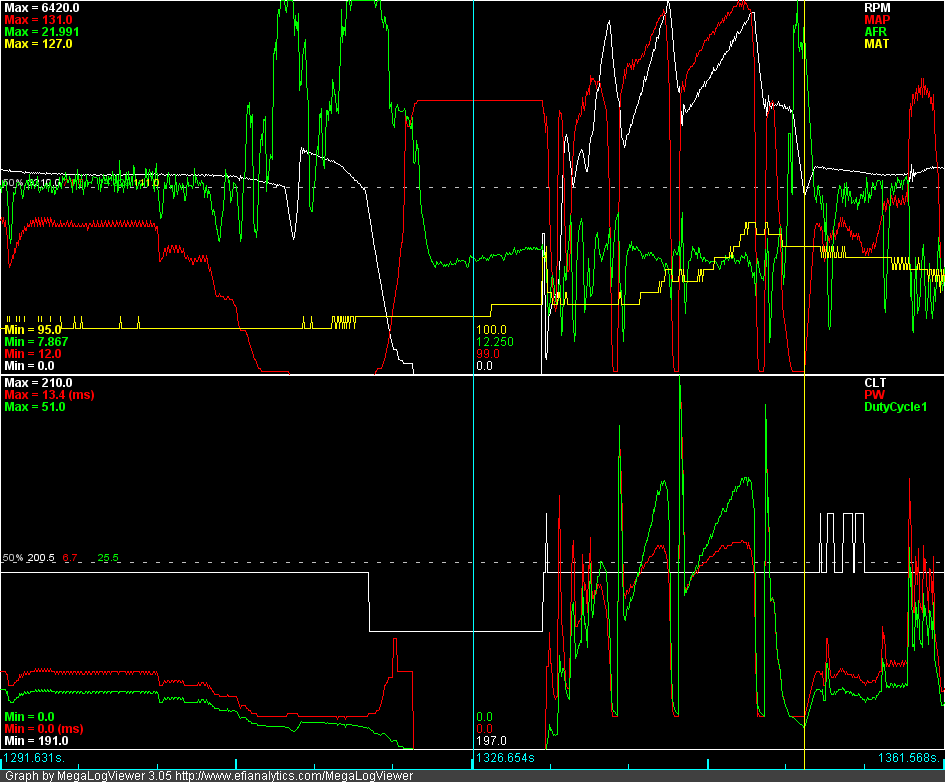Click the cursor CLT reading 197.0

[491, 741]
